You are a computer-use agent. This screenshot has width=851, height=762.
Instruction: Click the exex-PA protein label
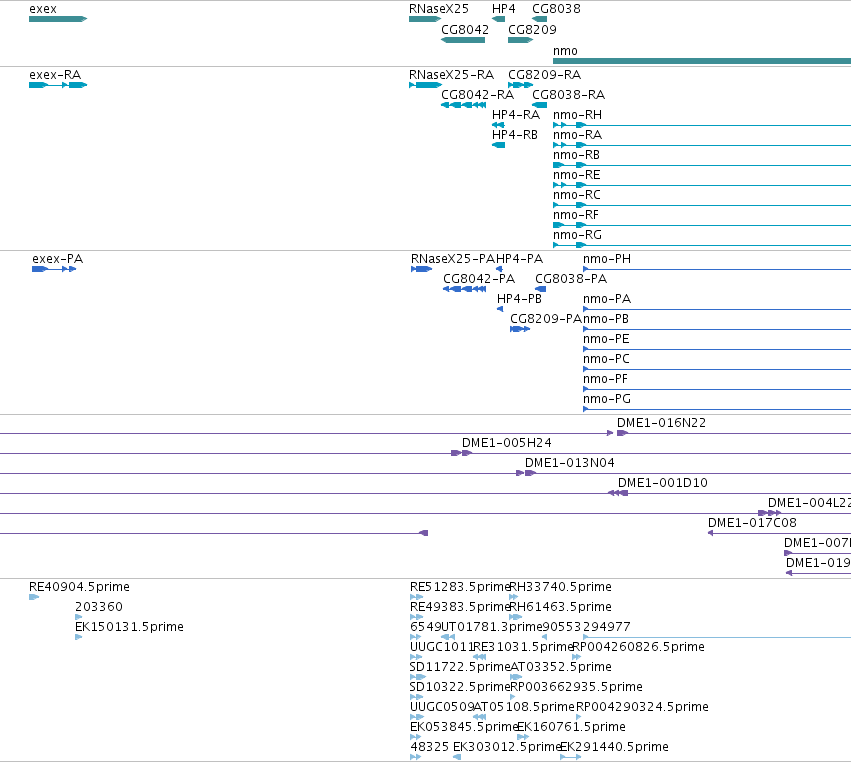tap(58, 259)
